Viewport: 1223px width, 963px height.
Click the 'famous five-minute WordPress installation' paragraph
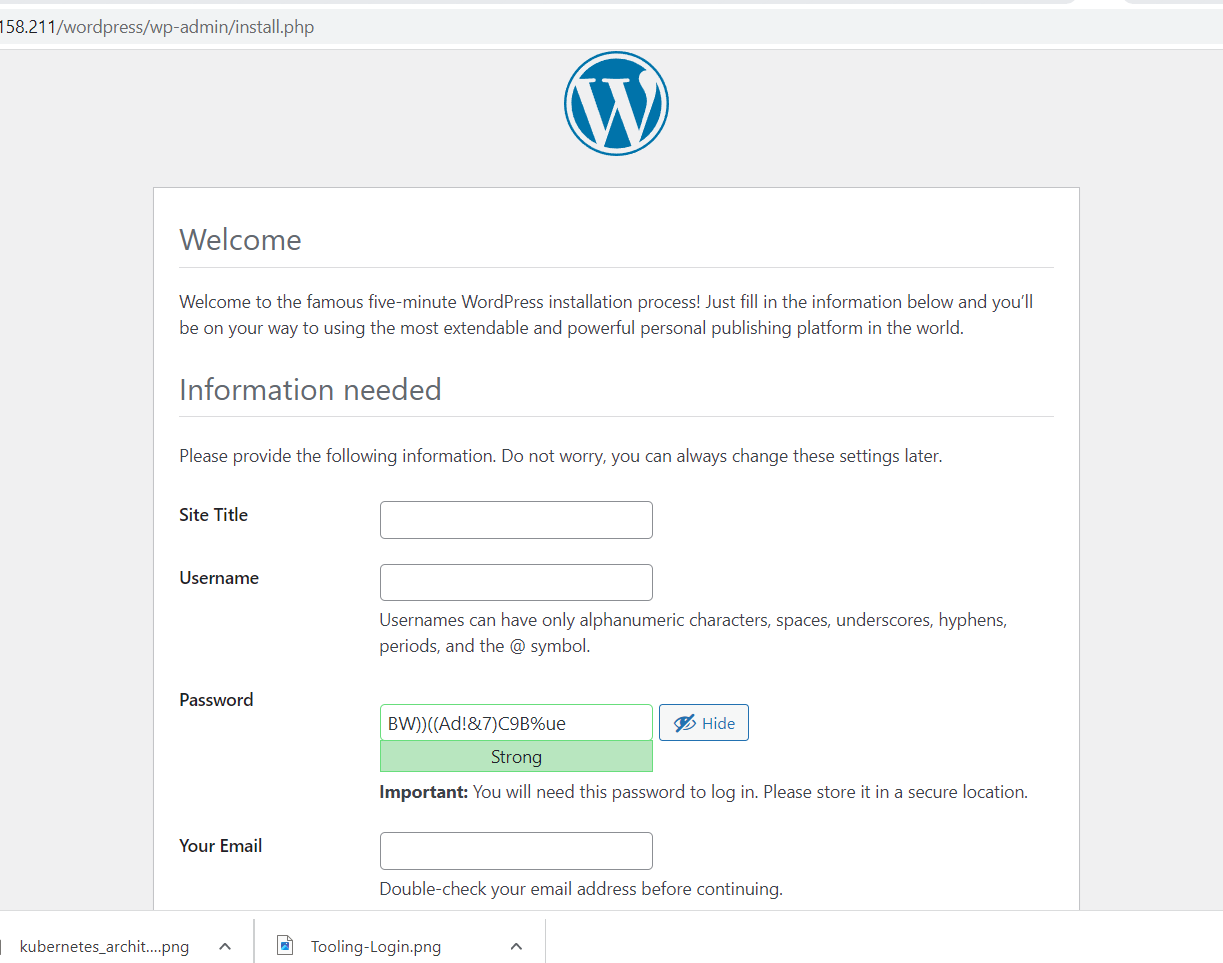tap(606, 315)
